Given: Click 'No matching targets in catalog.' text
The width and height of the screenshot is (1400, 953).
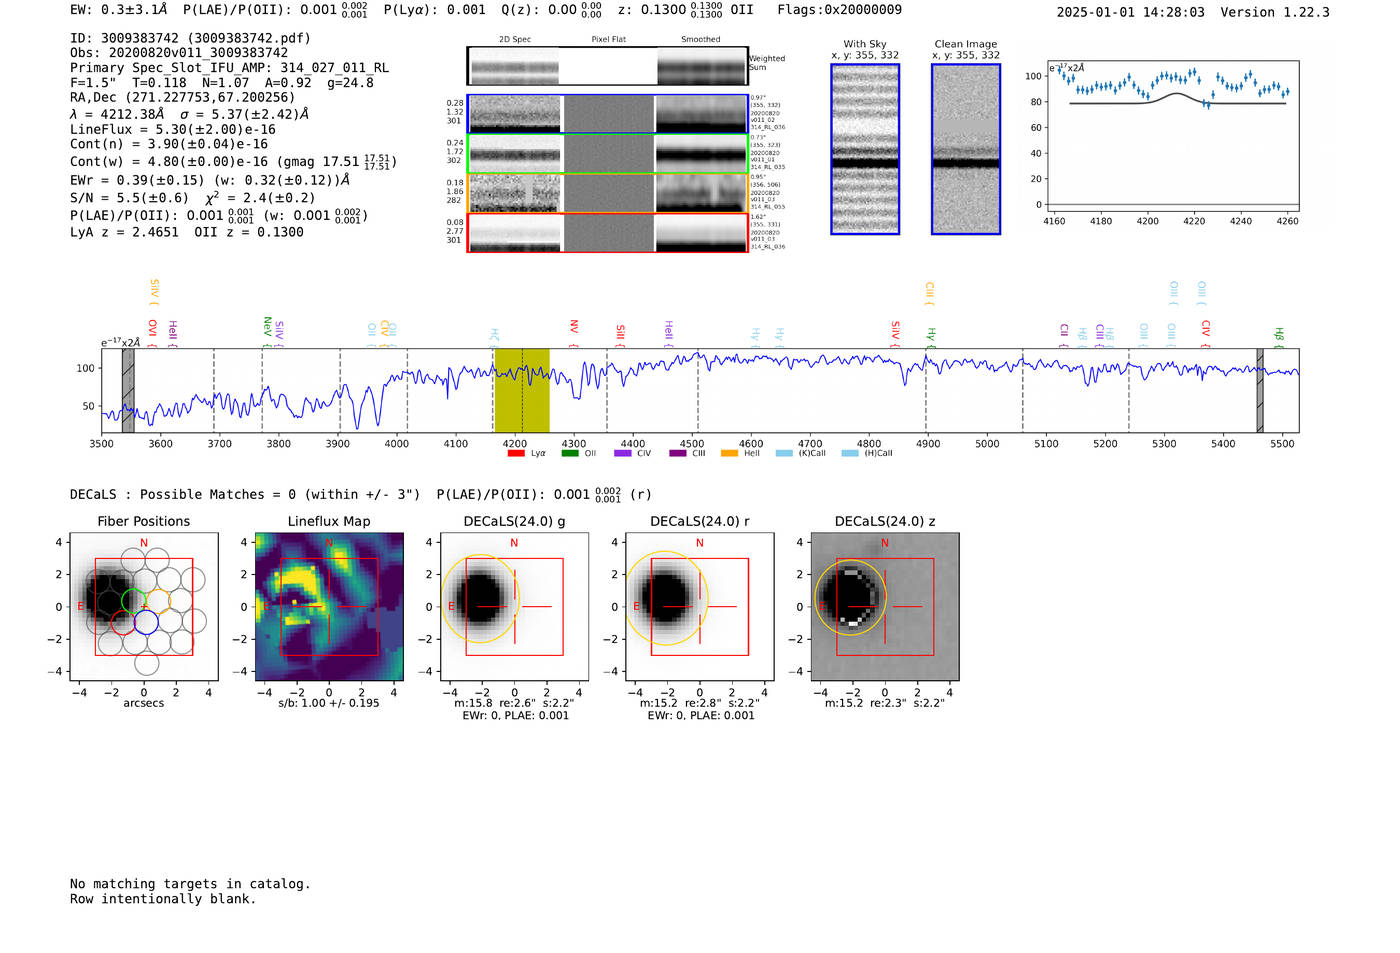Looking at the screenshot, I should tap(190, 884).
